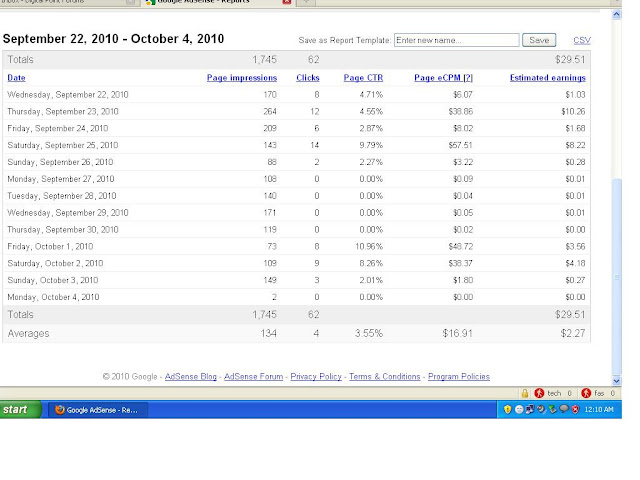Image resolution: width=640 pixels, height=480 pixels.
Task: Click the $8.22 earnings value
Action: click(575, 145)
